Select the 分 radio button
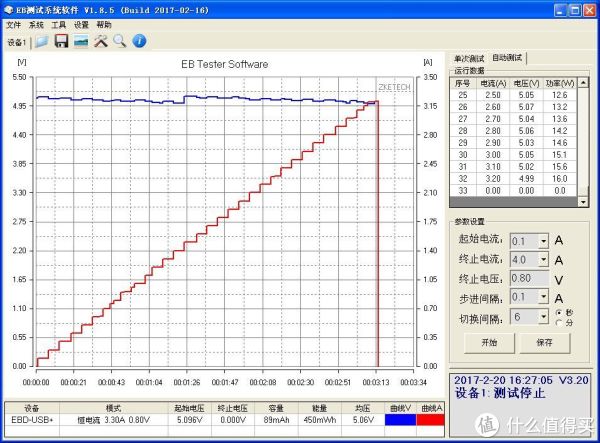Screen dimensions: 600x443 coord(559,322)
